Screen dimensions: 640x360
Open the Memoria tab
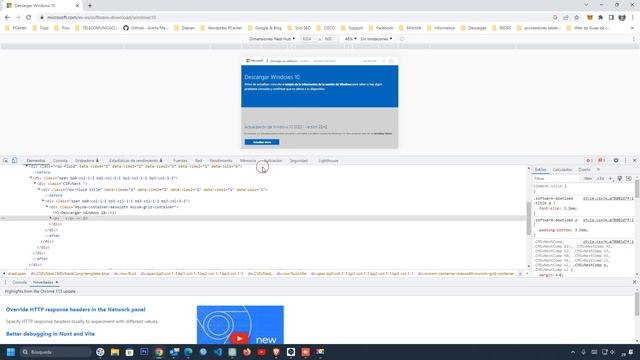pos(248,161)
